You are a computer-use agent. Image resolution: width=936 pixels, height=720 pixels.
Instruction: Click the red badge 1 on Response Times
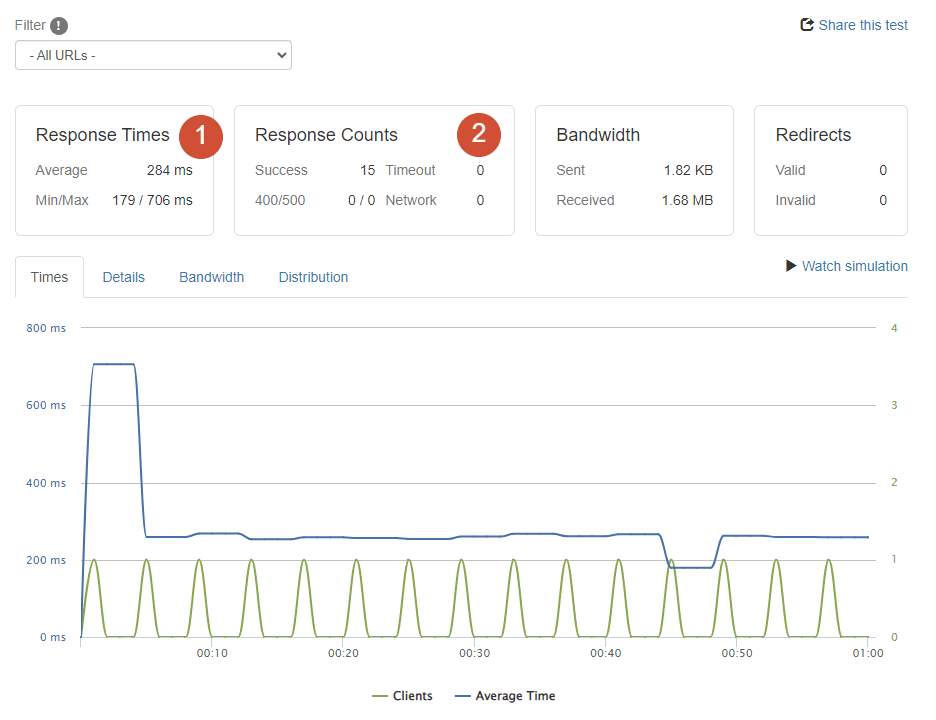[200, 137]
